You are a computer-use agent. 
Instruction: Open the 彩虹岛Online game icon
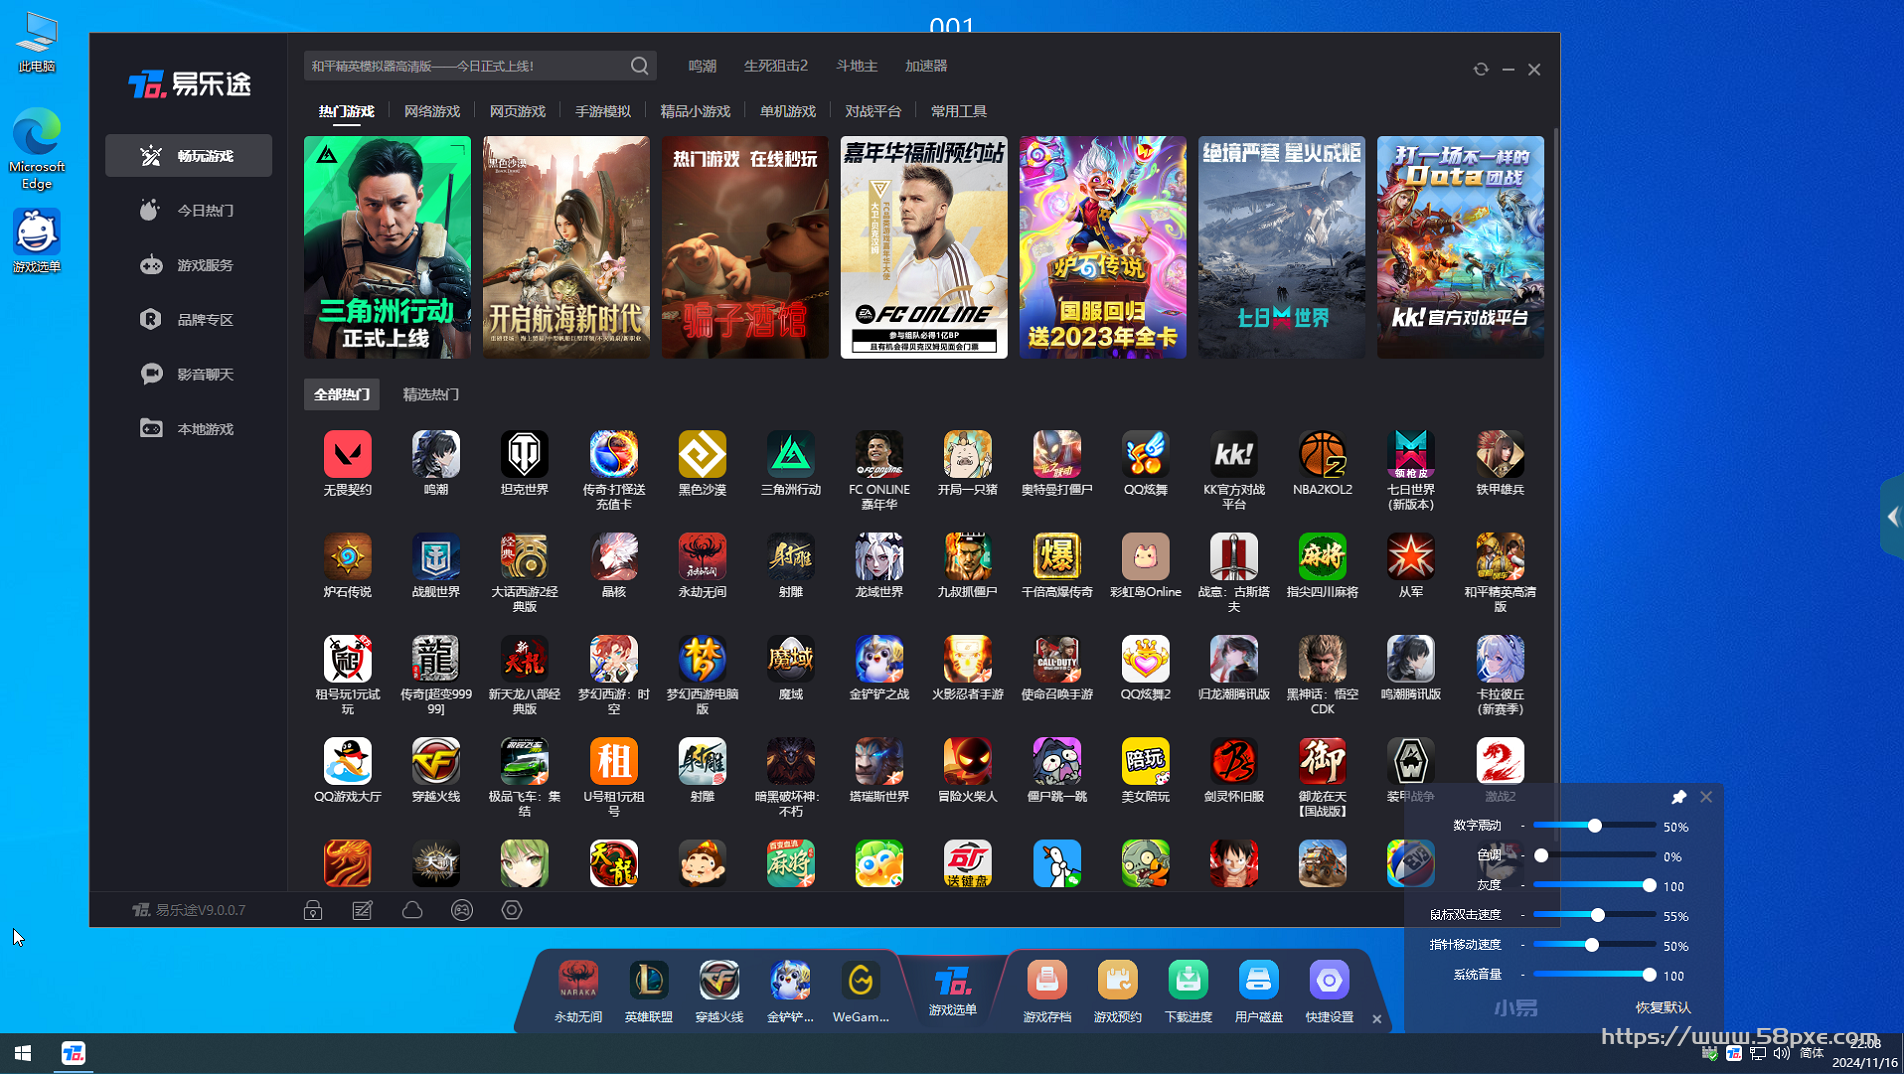coord(1145,557)
